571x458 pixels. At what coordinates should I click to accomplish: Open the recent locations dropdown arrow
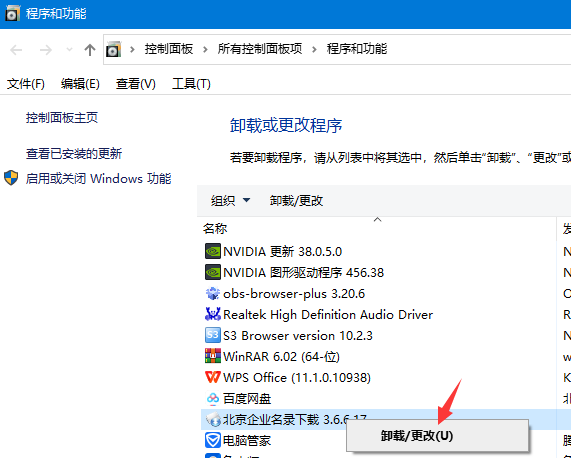click(69, 50)
